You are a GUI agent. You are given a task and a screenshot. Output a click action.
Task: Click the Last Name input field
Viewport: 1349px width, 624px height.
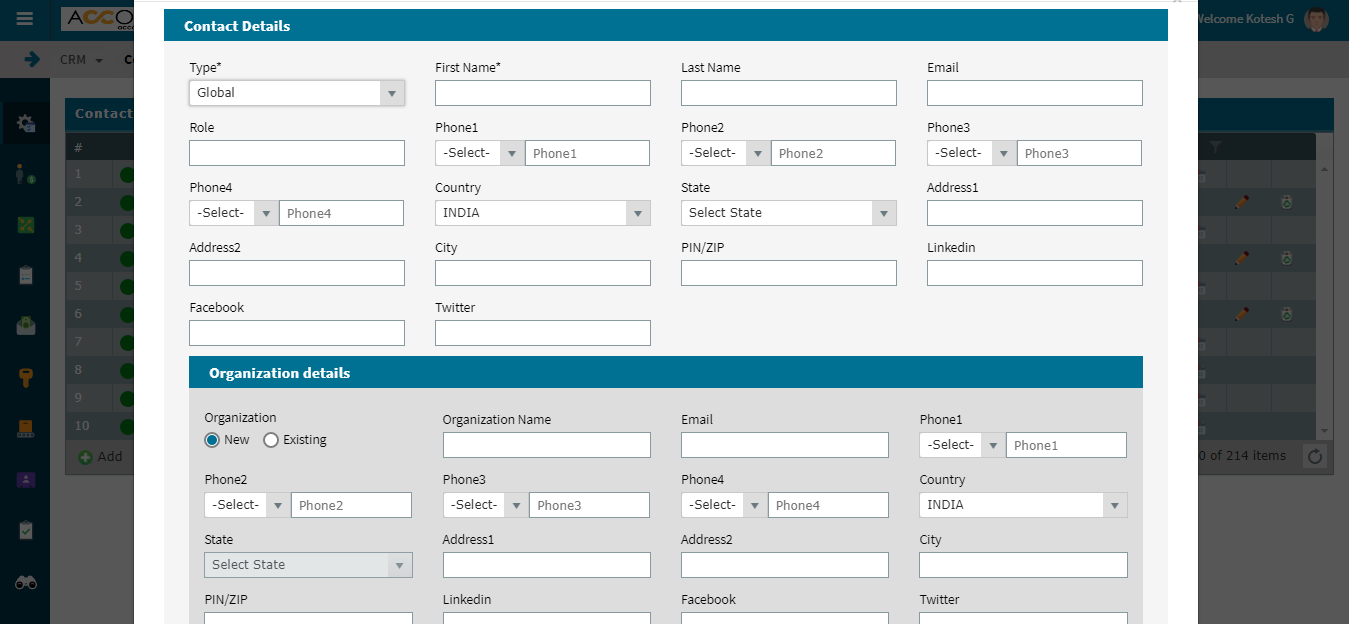pos(789,93)
